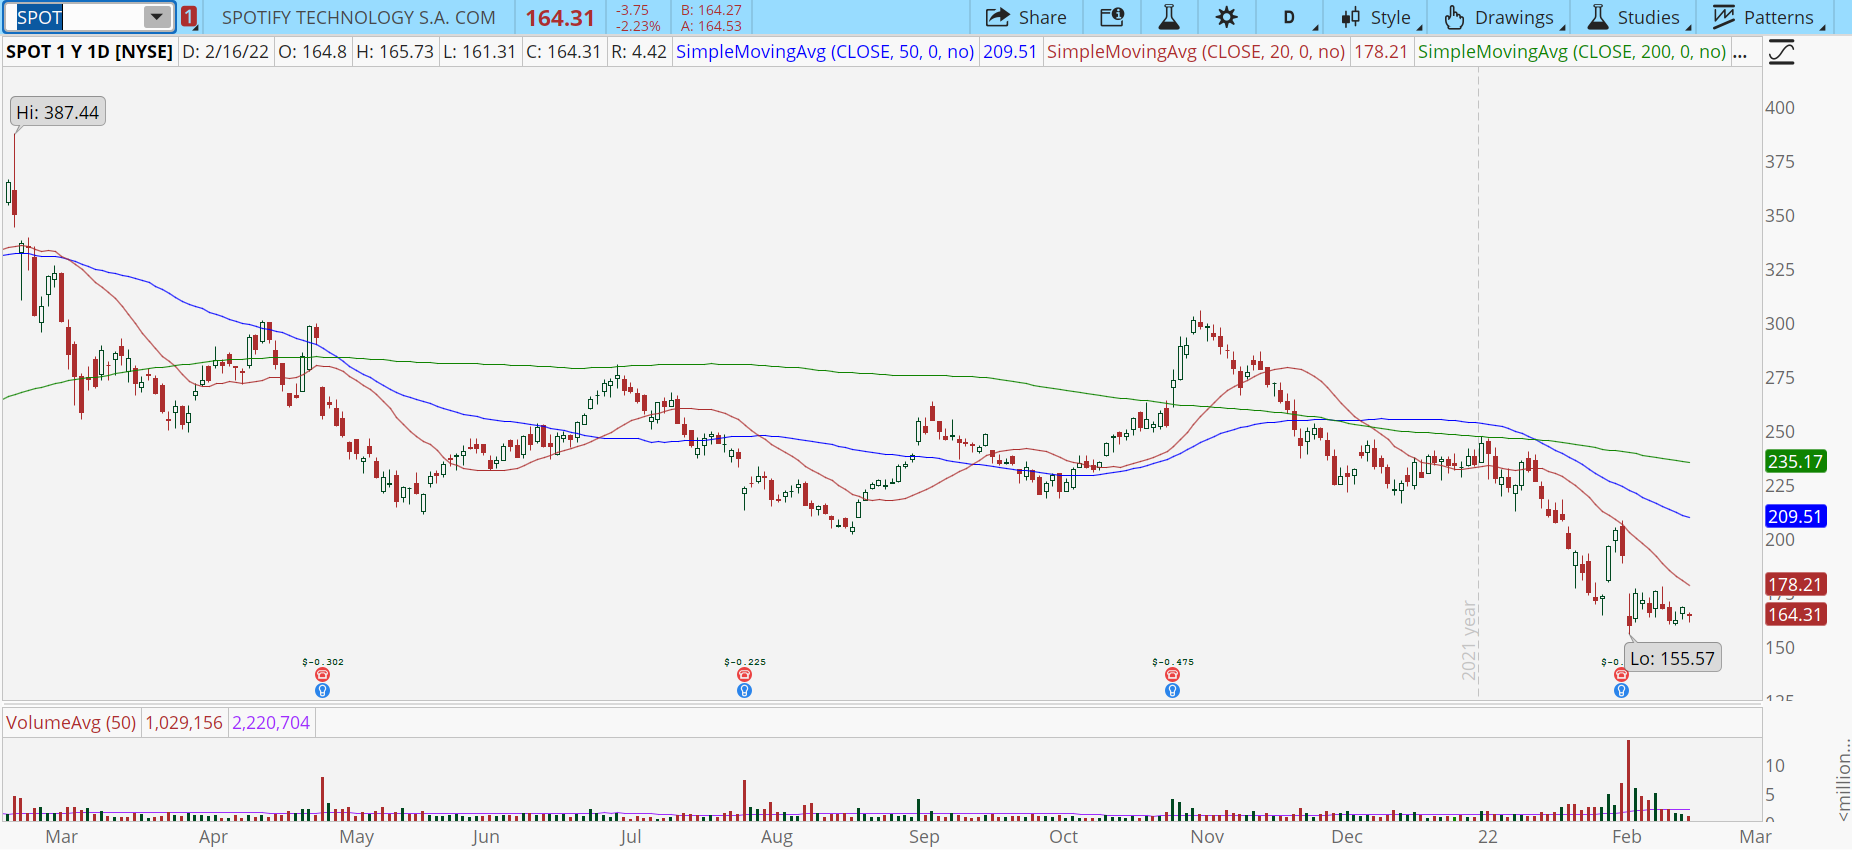Open chart settings gear icon
This screenshot has width=1852, height=850.
pyautogui.click(x=1227, y=17)
